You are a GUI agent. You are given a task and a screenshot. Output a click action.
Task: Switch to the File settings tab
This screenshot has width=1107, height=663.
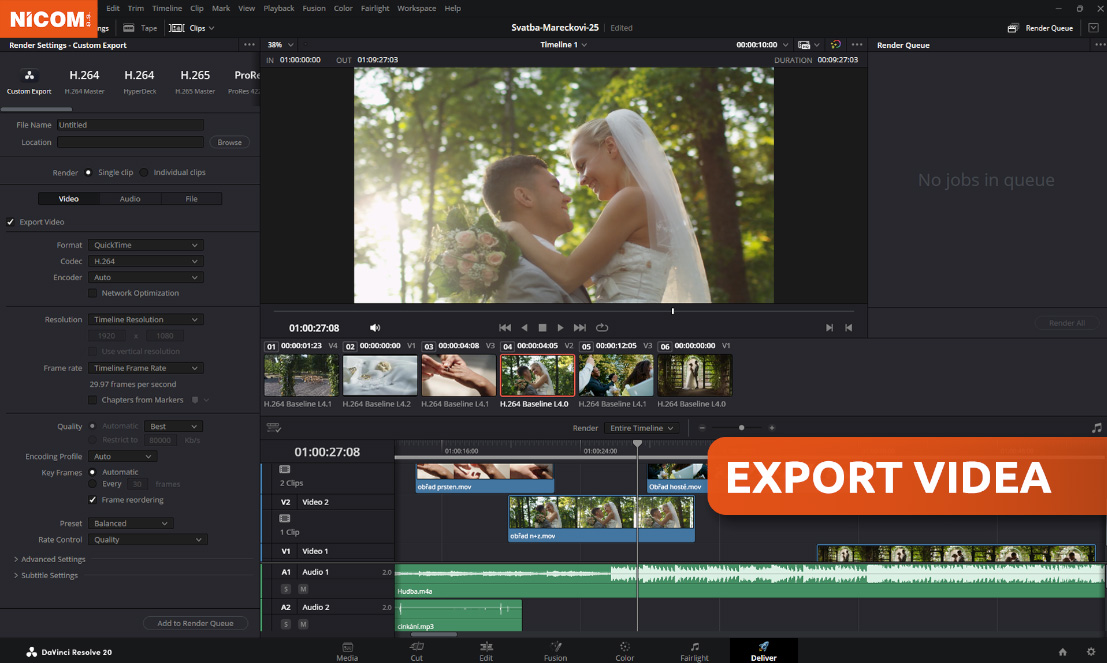pos(191,199)
